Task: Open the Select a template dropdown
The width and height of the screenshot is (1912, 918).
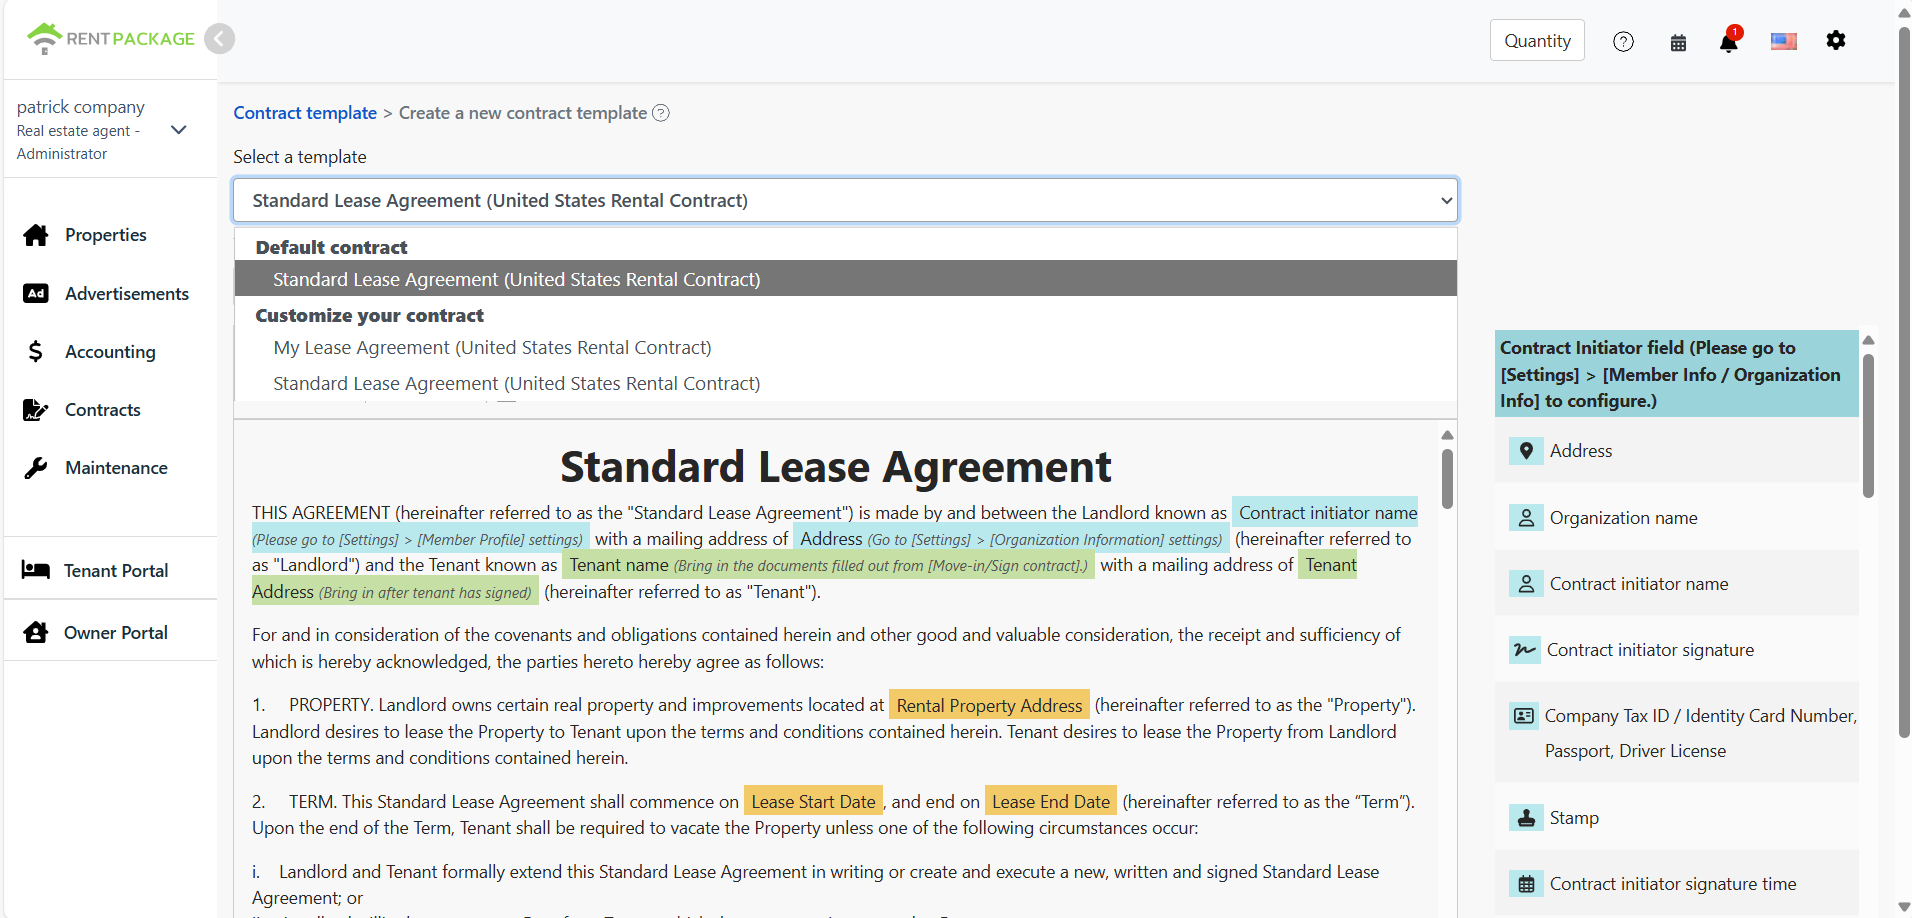Action: click(x=845, y=200)
